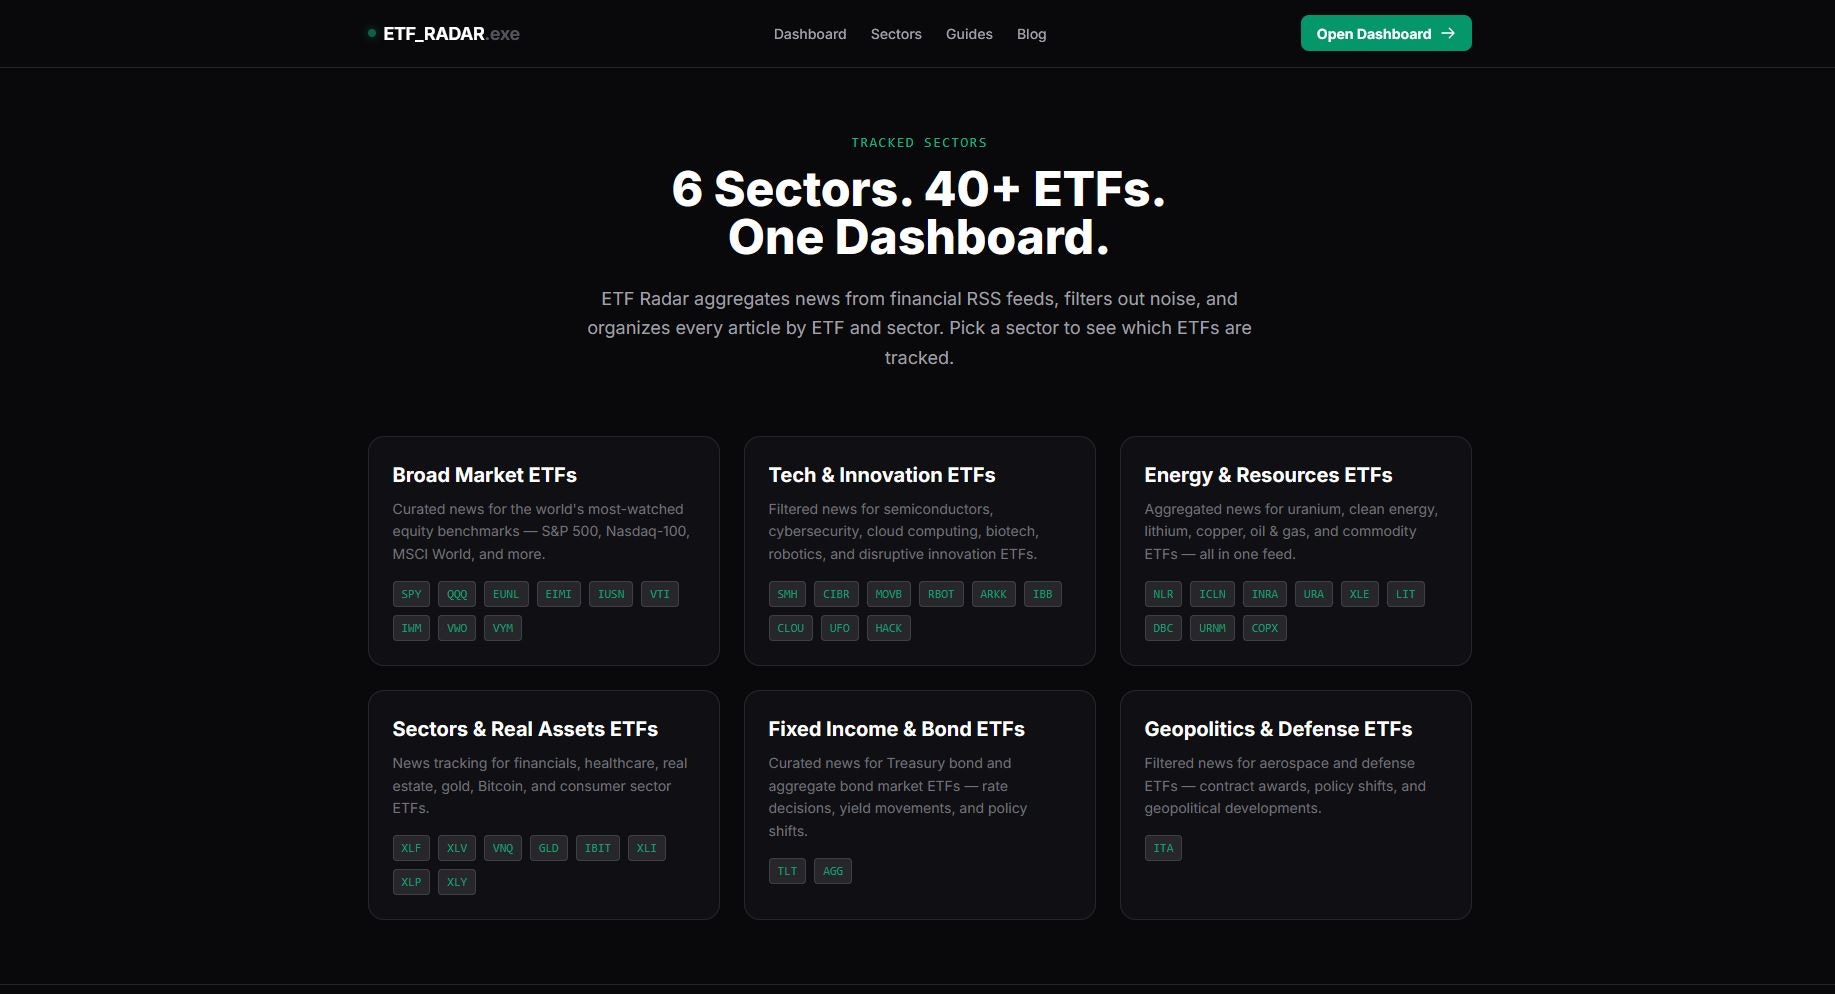
Task: Click the TLT ticker tag
Action: (787, 871)
